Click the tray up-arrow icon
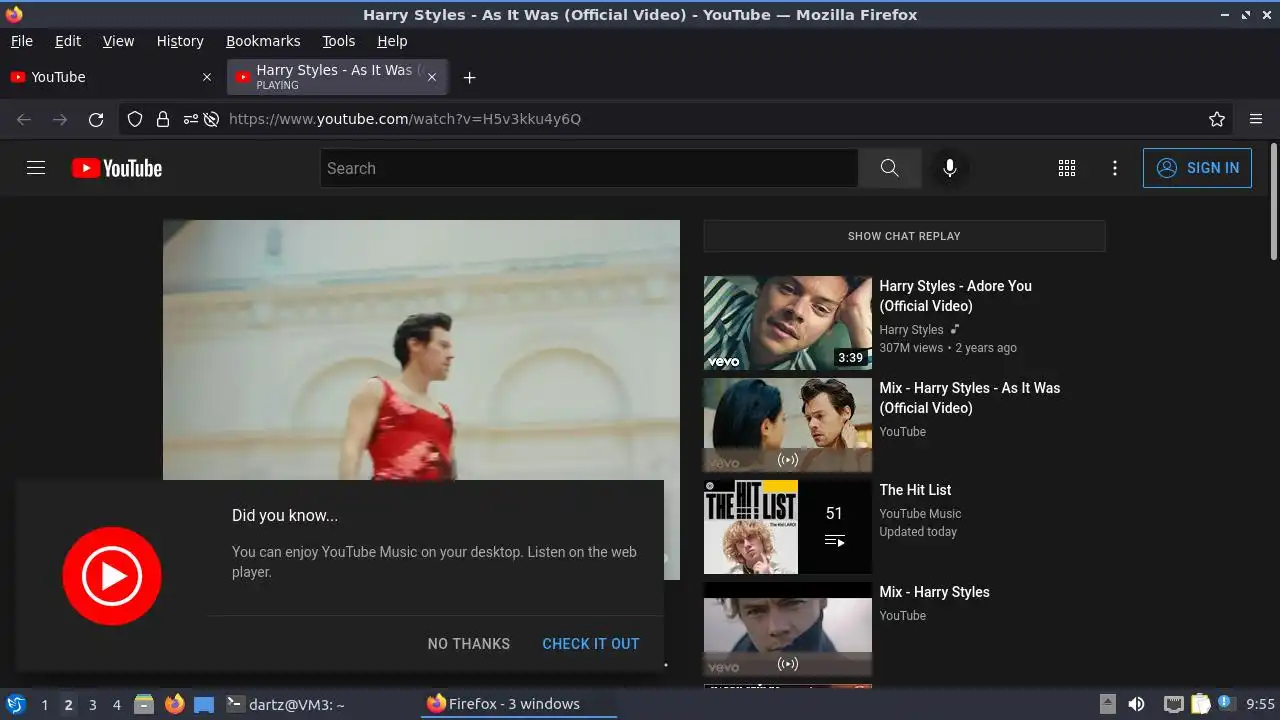This screenshot has width=1280, height=720. click(1108, 704)
